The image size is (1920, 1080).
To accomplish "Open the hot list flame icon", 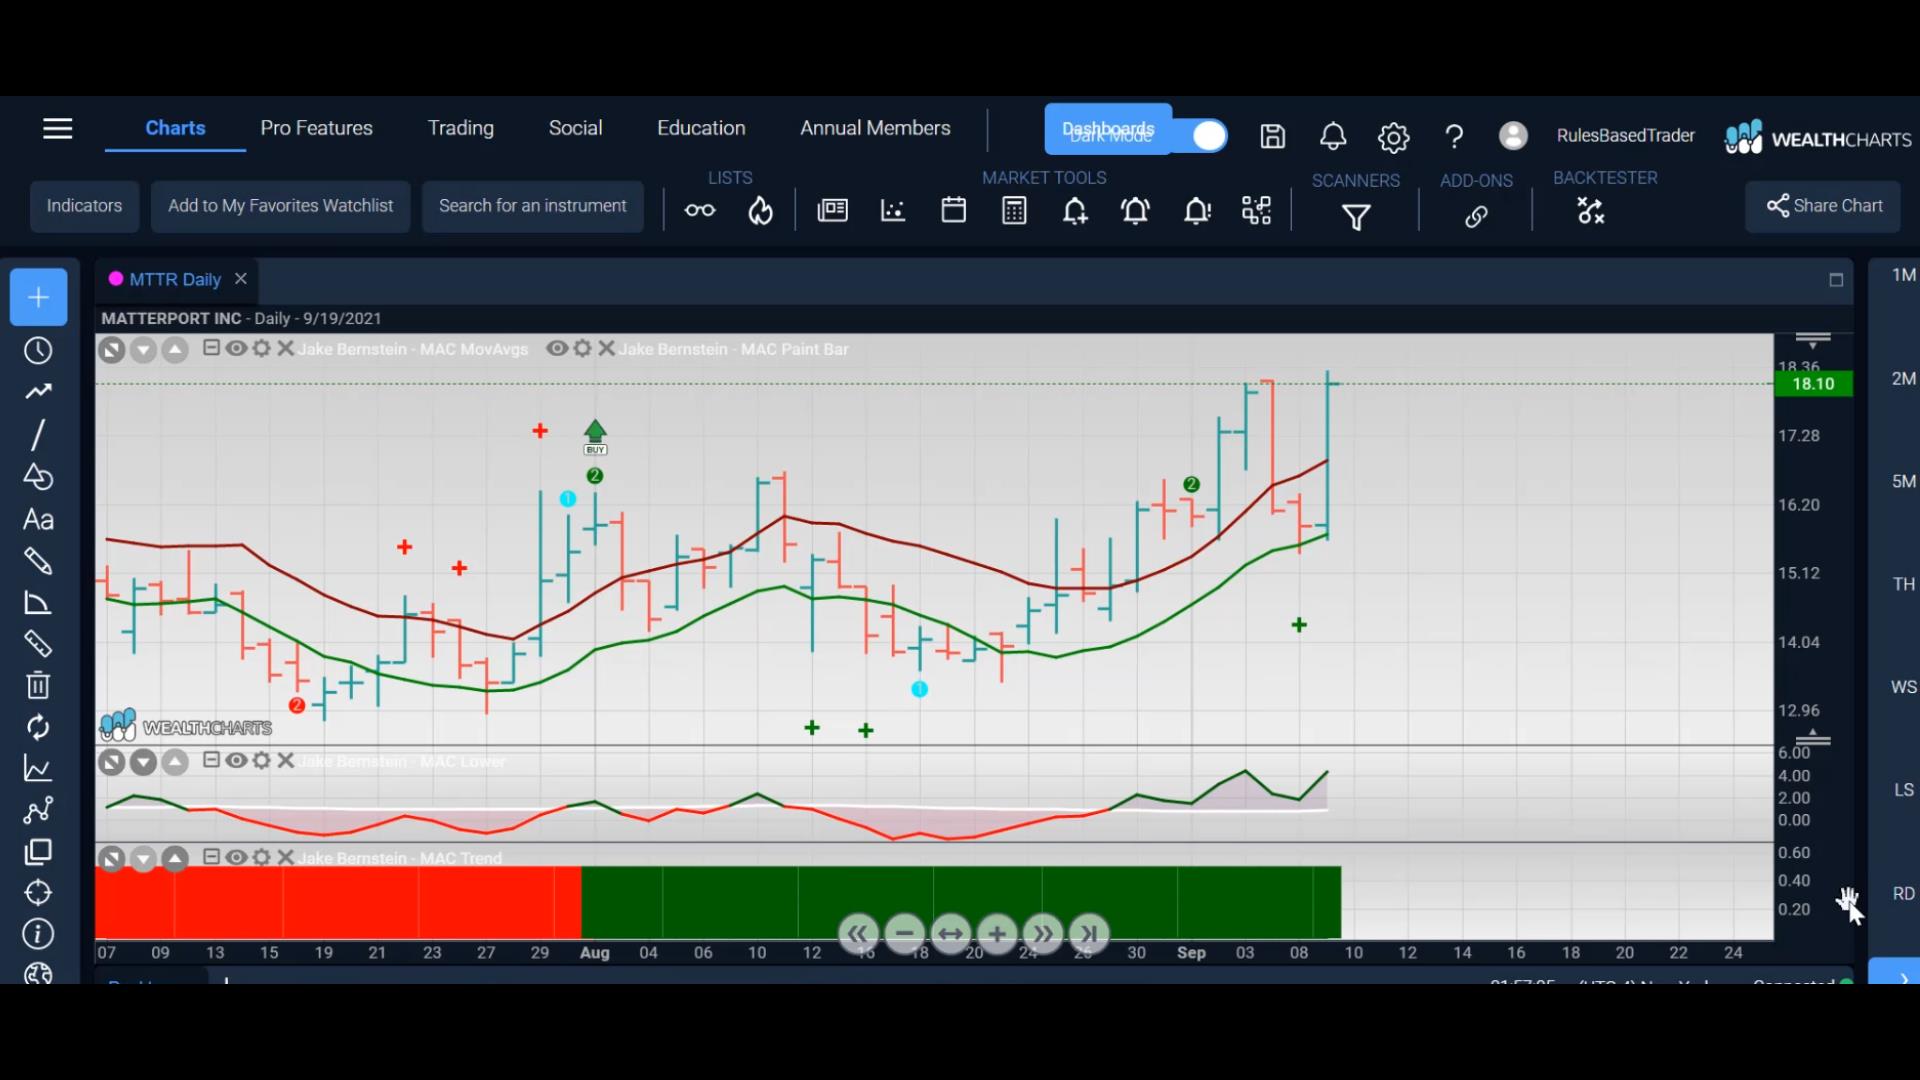I will [761, 210].
